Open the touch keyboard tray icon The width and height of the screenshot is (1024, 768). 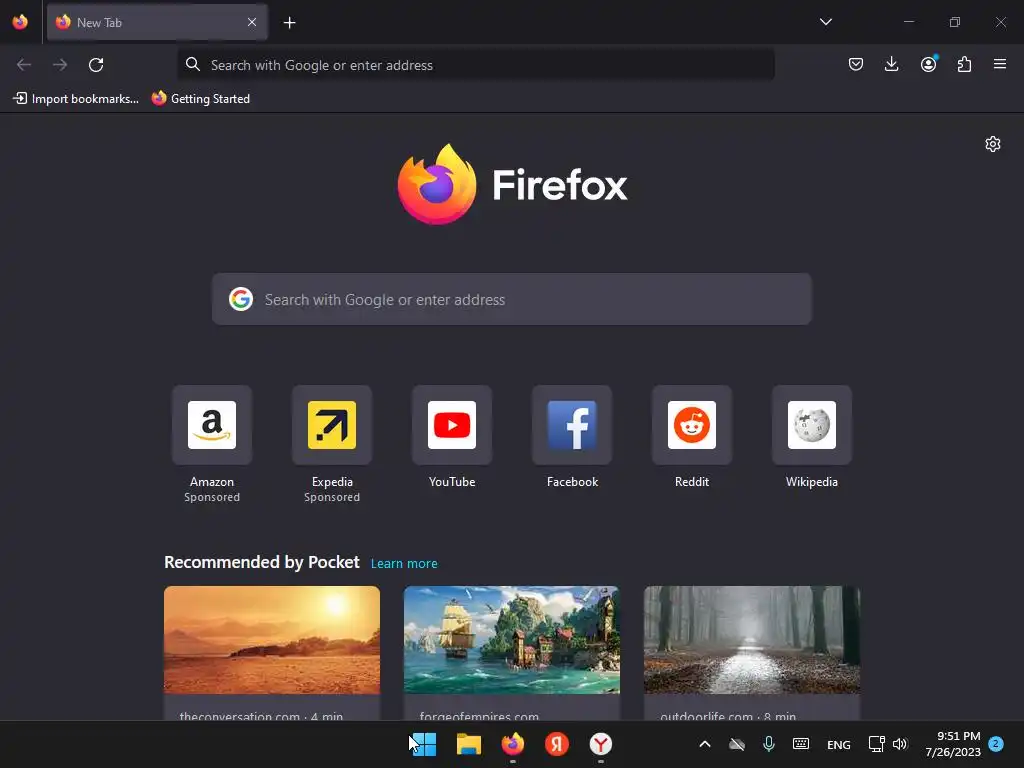[x=801, y=744]
